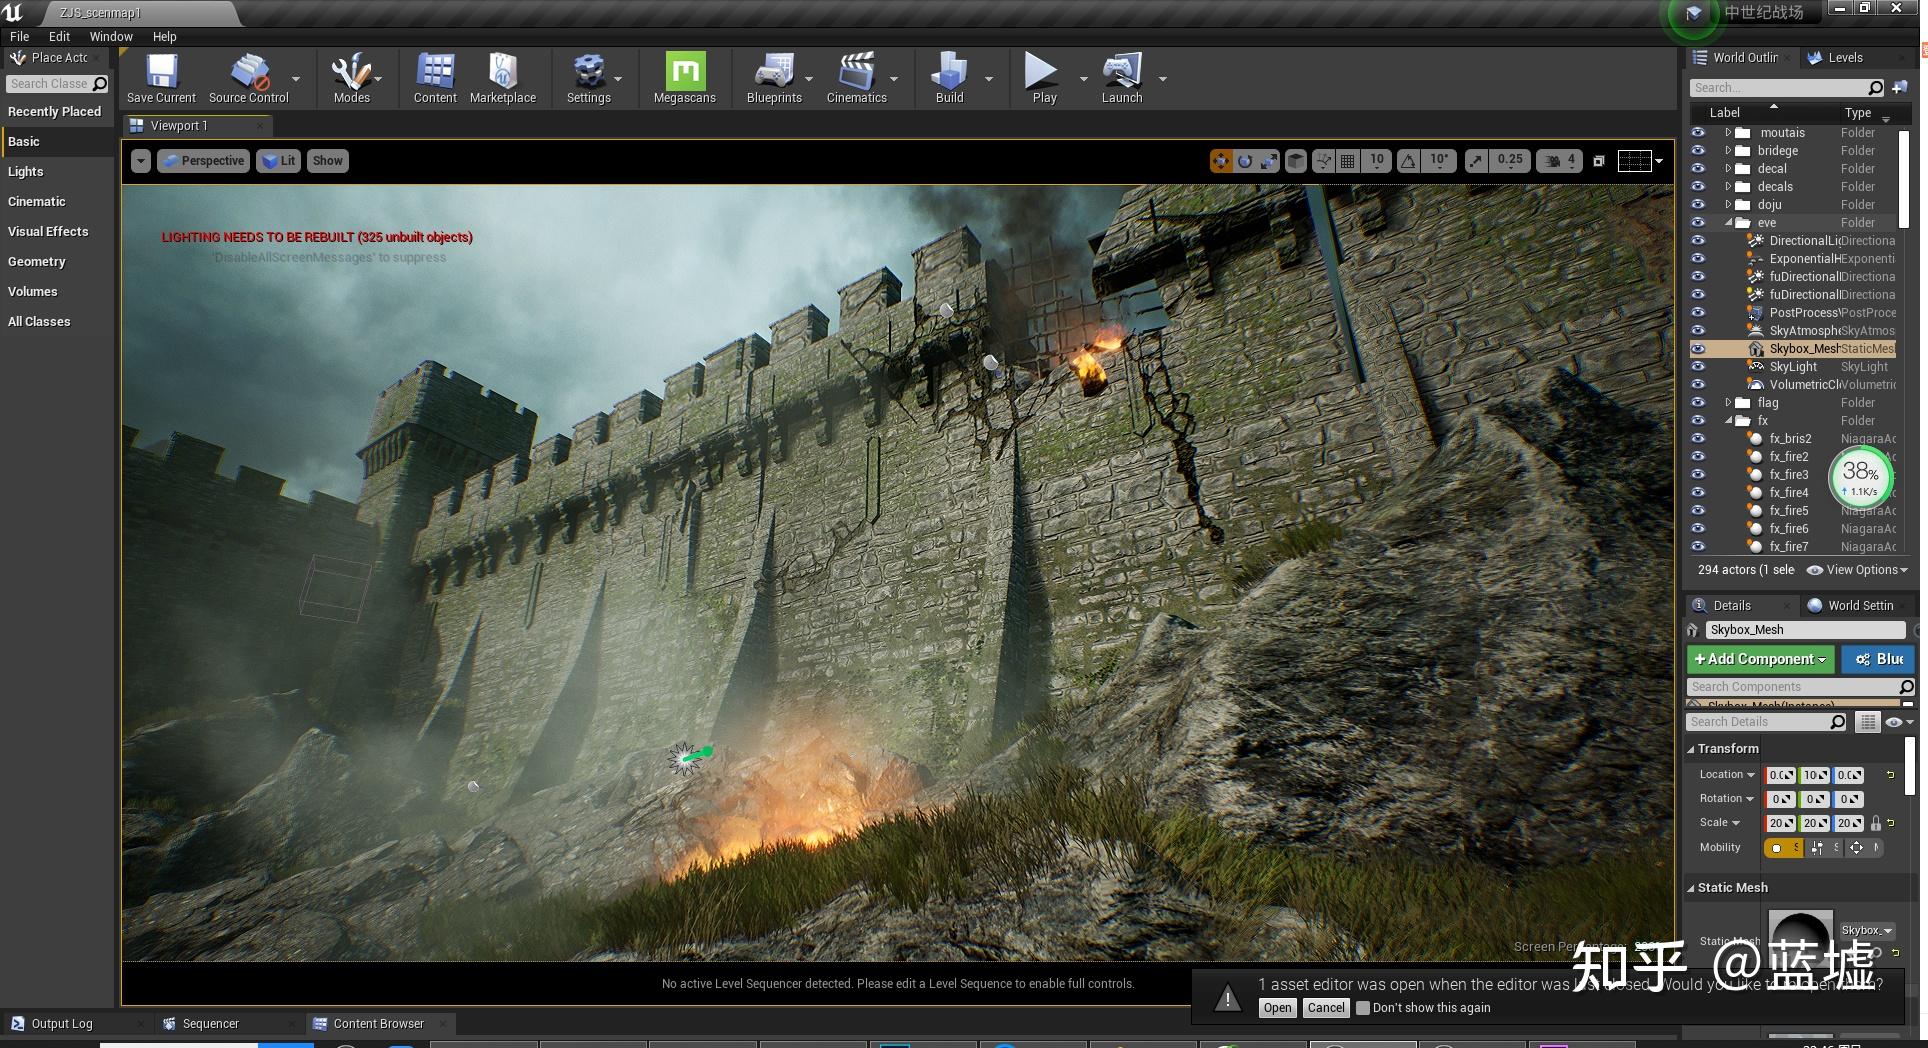Hide the SkyLight actor
Screen dimensions: 1928x1048
(x=1698, y=367)
